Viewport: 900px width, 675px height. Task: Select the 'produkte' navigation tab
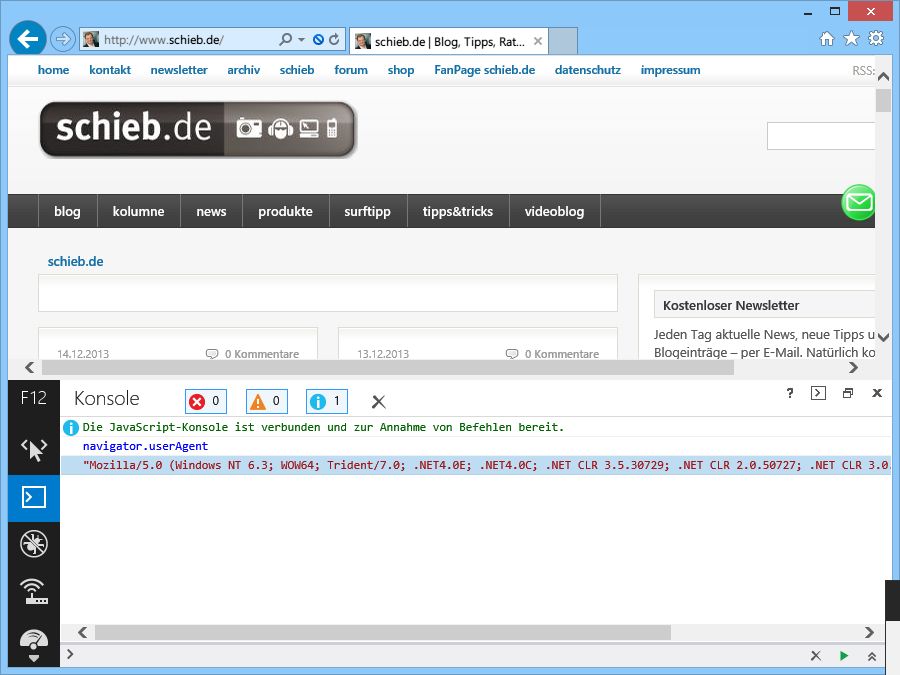(x=285, y=211)
